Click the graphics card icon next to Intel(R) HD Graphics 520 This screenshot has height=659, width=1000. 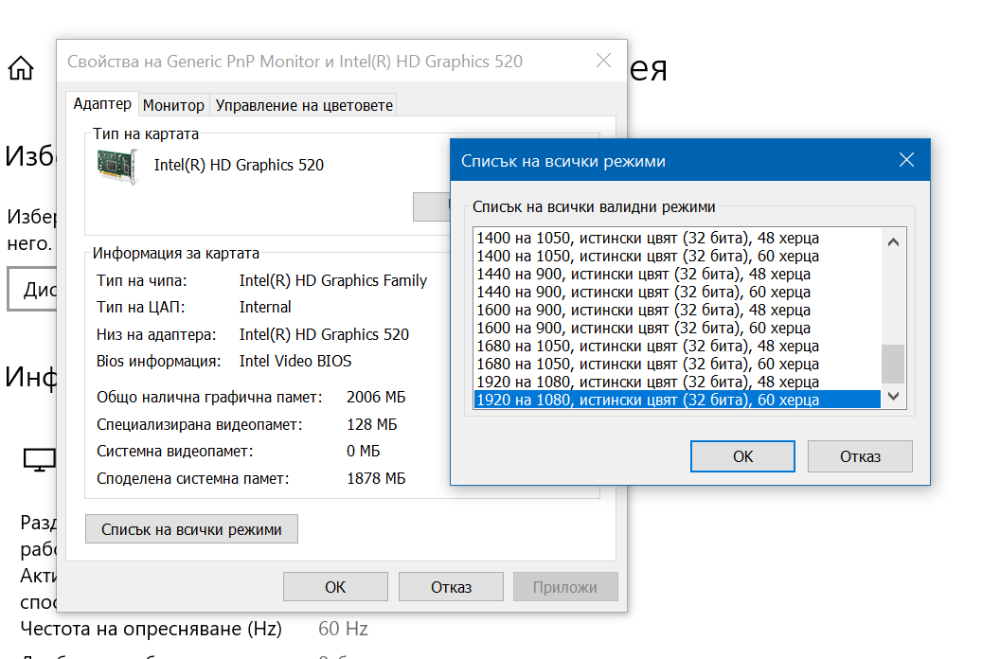point(117,166)
